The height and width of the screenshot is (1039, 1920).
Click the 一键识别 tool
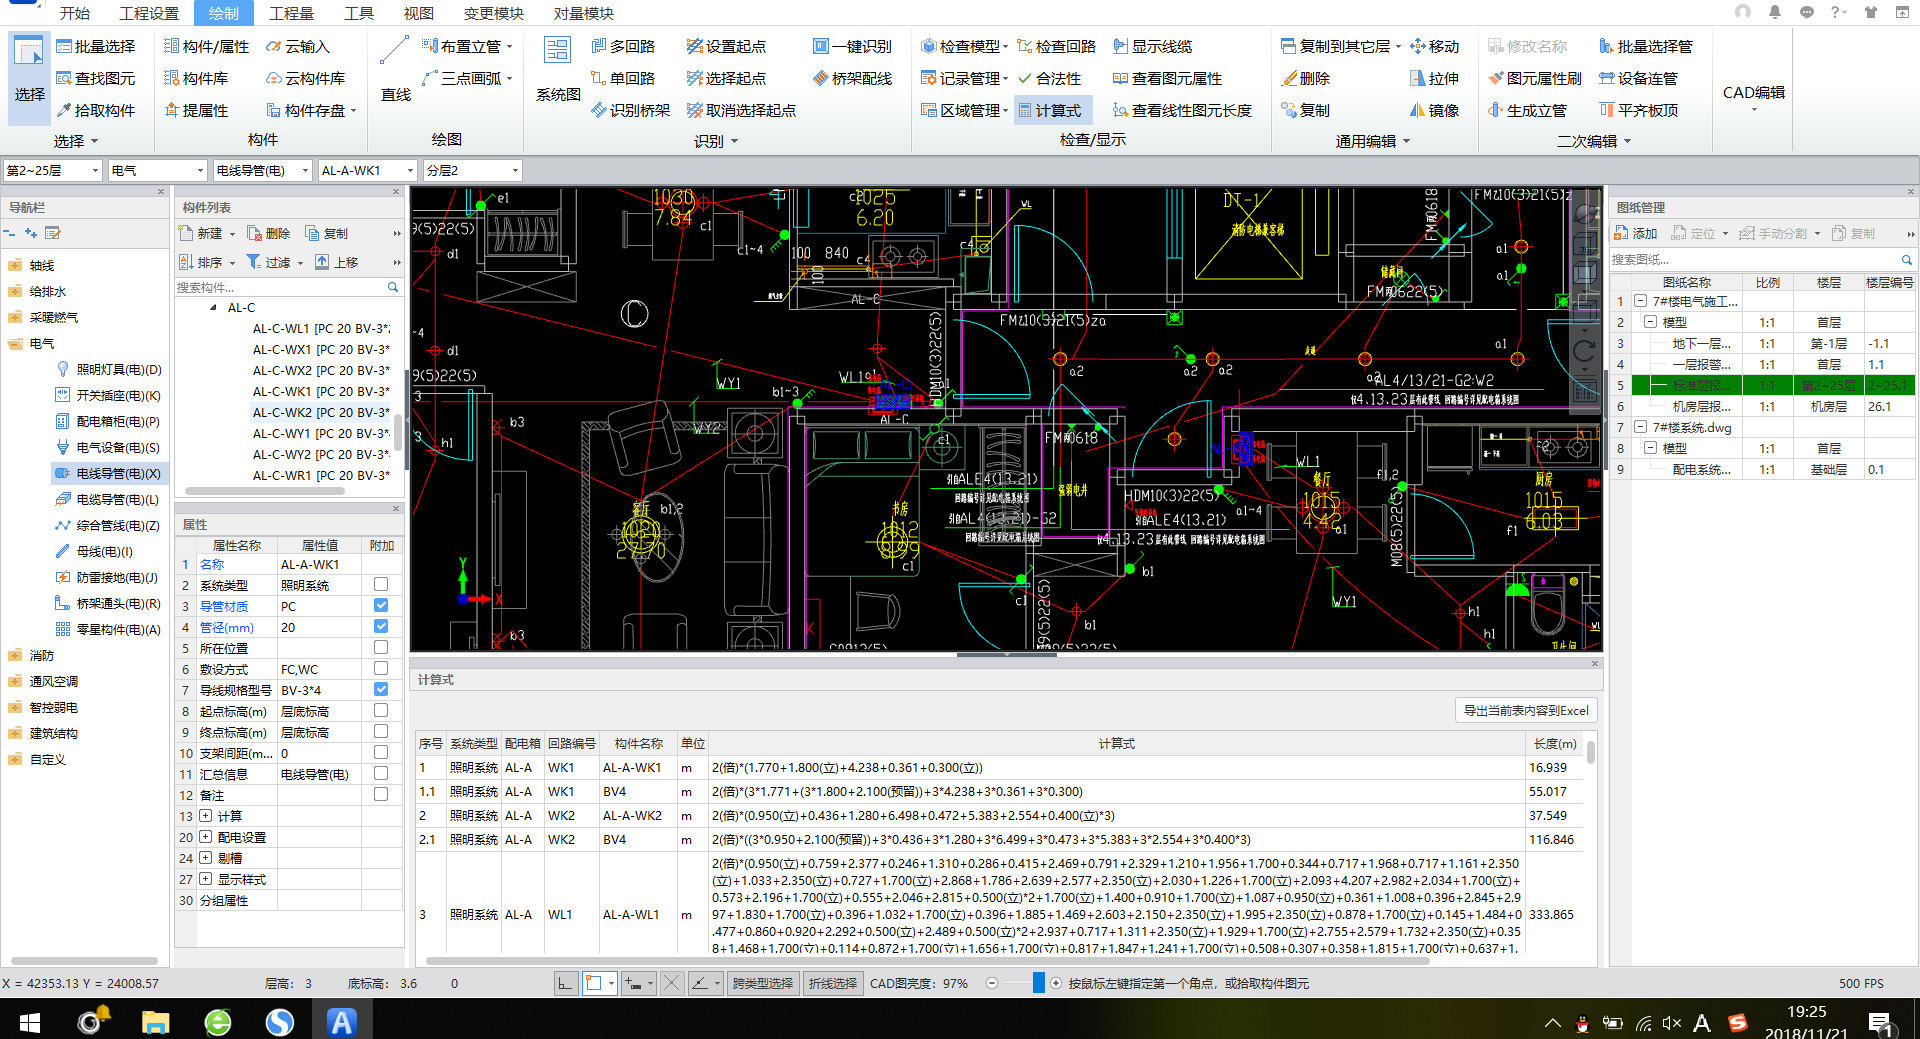click(x=852, y=47)
